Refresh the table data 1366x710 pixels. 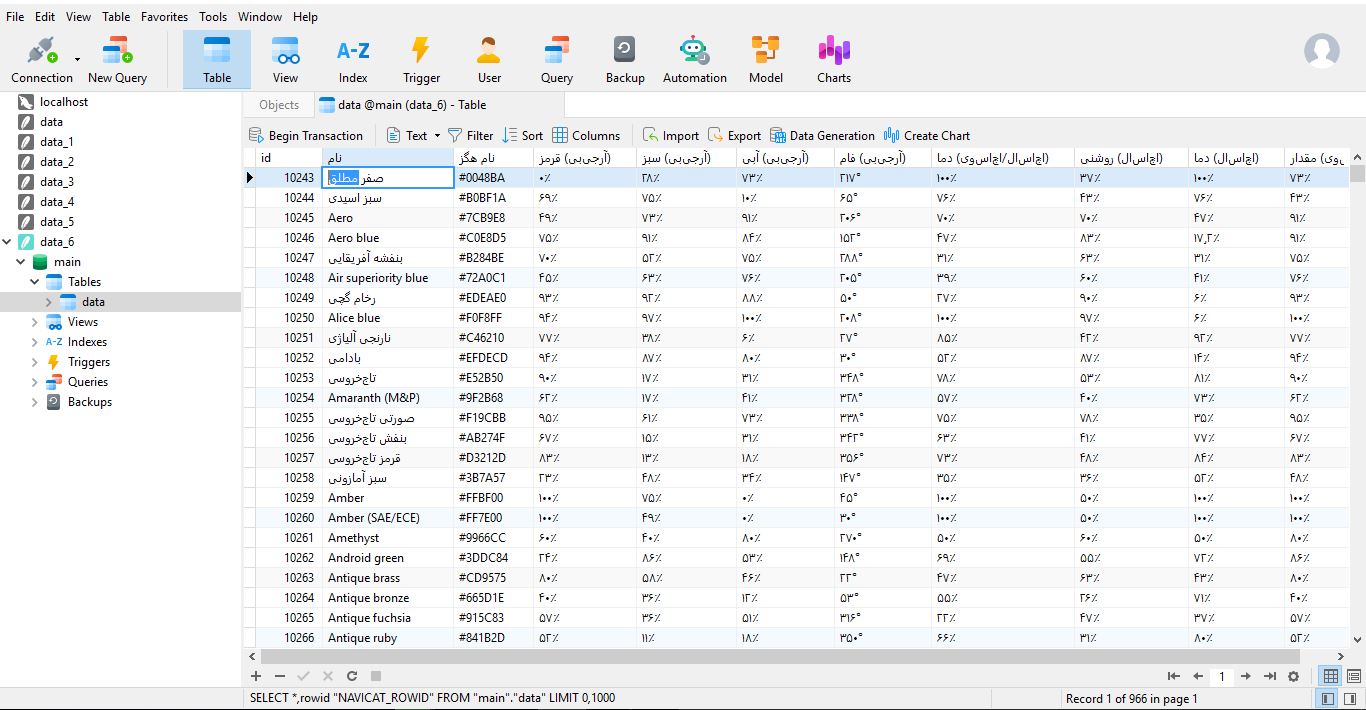(352, 676)
